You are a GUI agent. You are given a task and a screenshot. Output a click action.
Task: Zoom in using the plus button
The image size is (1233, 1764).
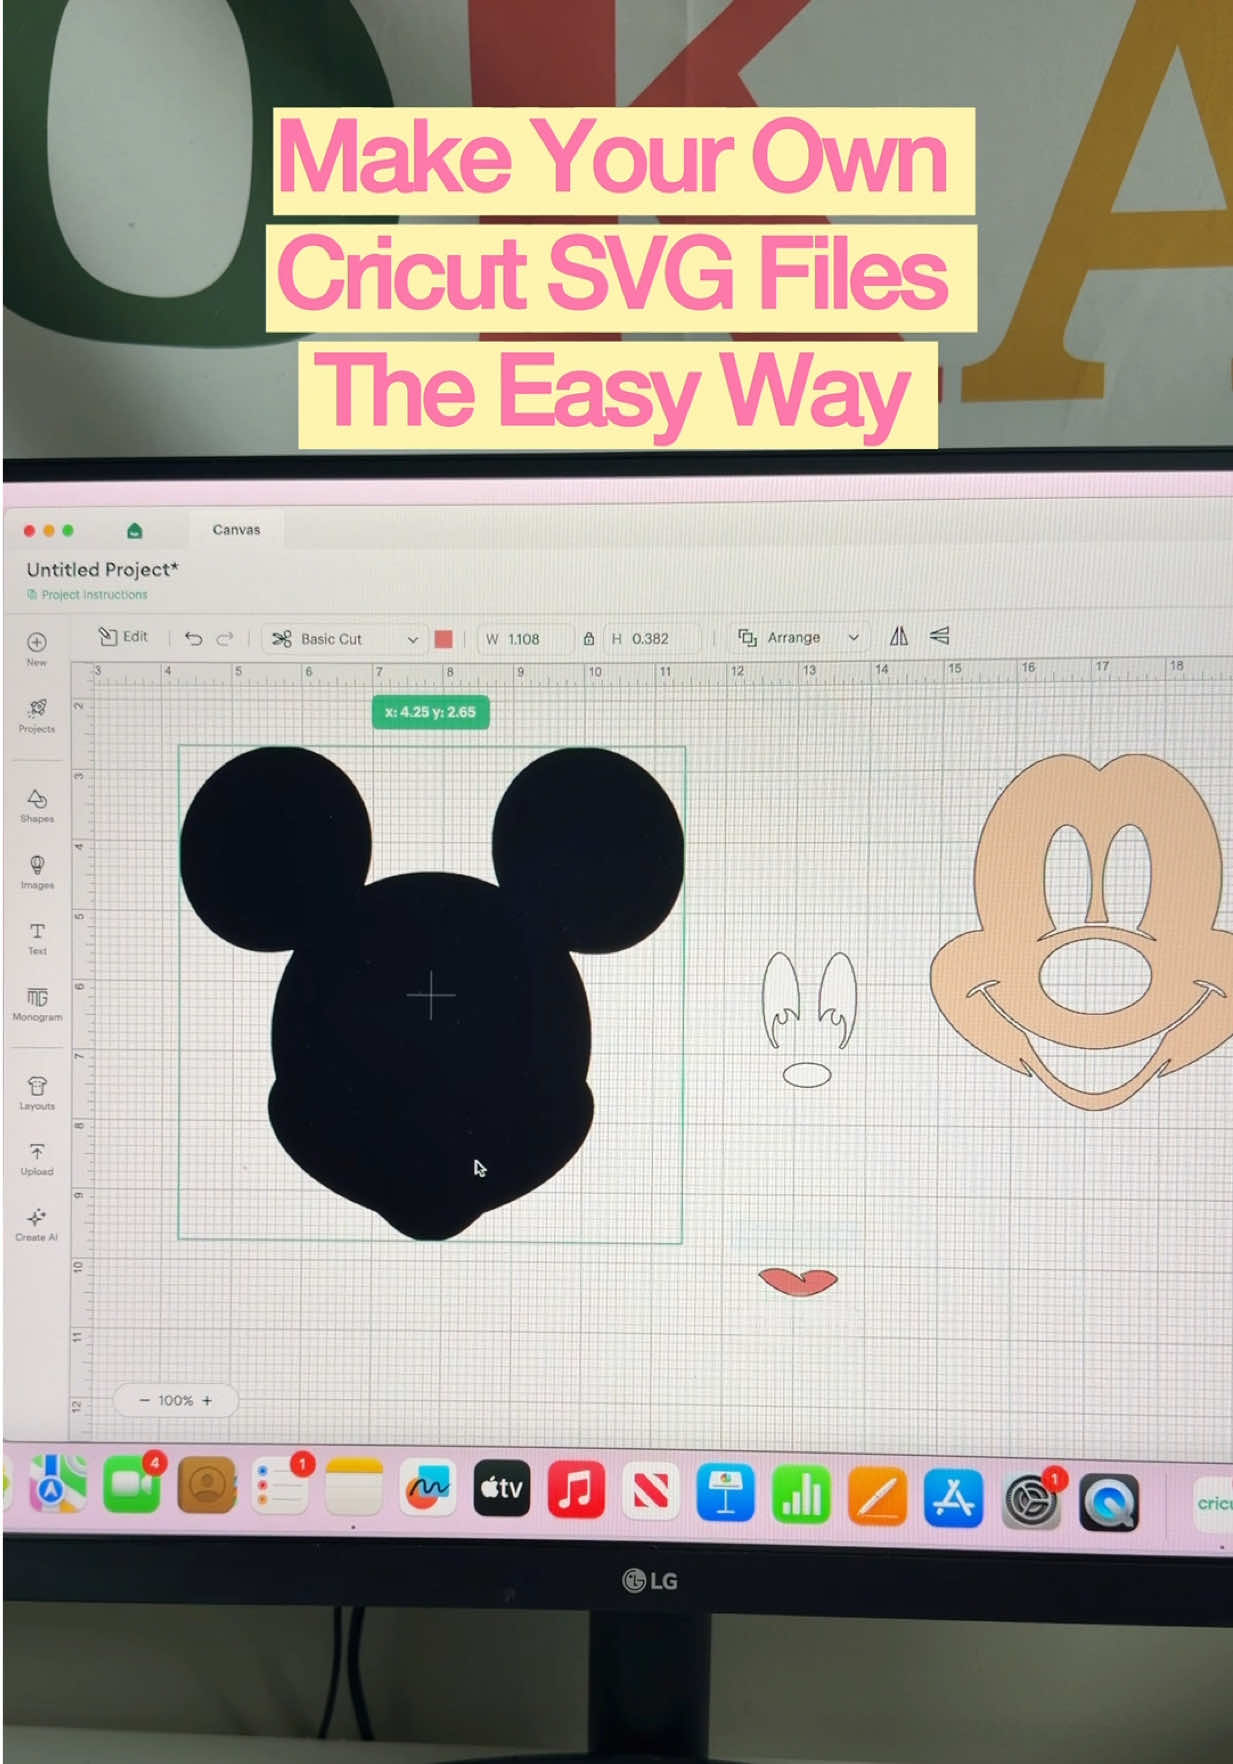(207, 1400)
